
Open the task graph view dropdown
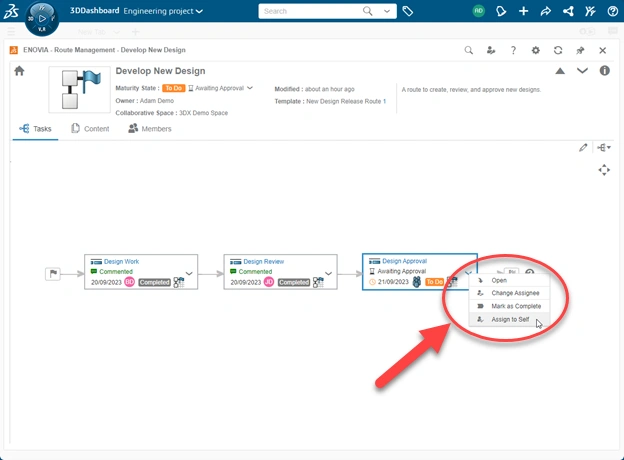(x=604, y=148)
